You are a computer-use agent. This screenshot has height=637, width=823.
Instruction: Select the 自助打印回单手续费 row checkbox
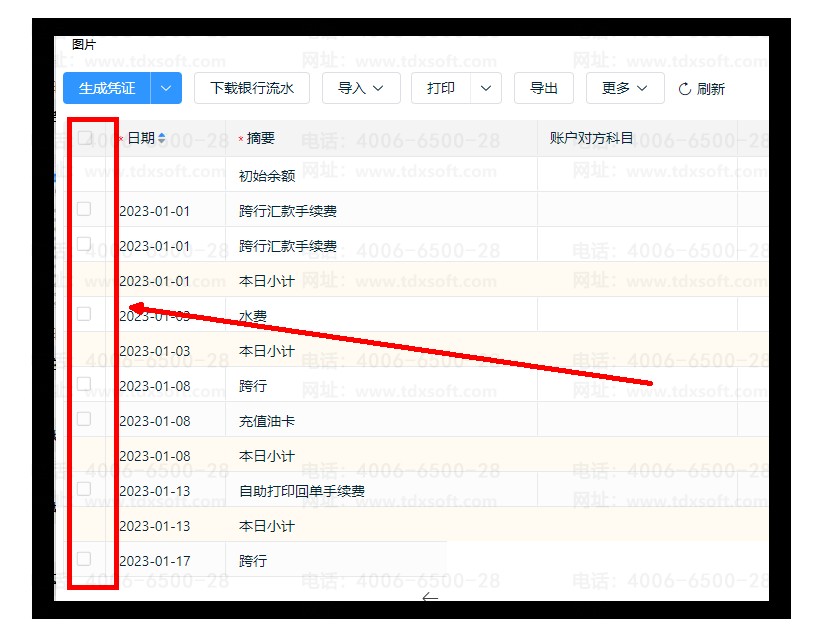(x=84, y=489)
